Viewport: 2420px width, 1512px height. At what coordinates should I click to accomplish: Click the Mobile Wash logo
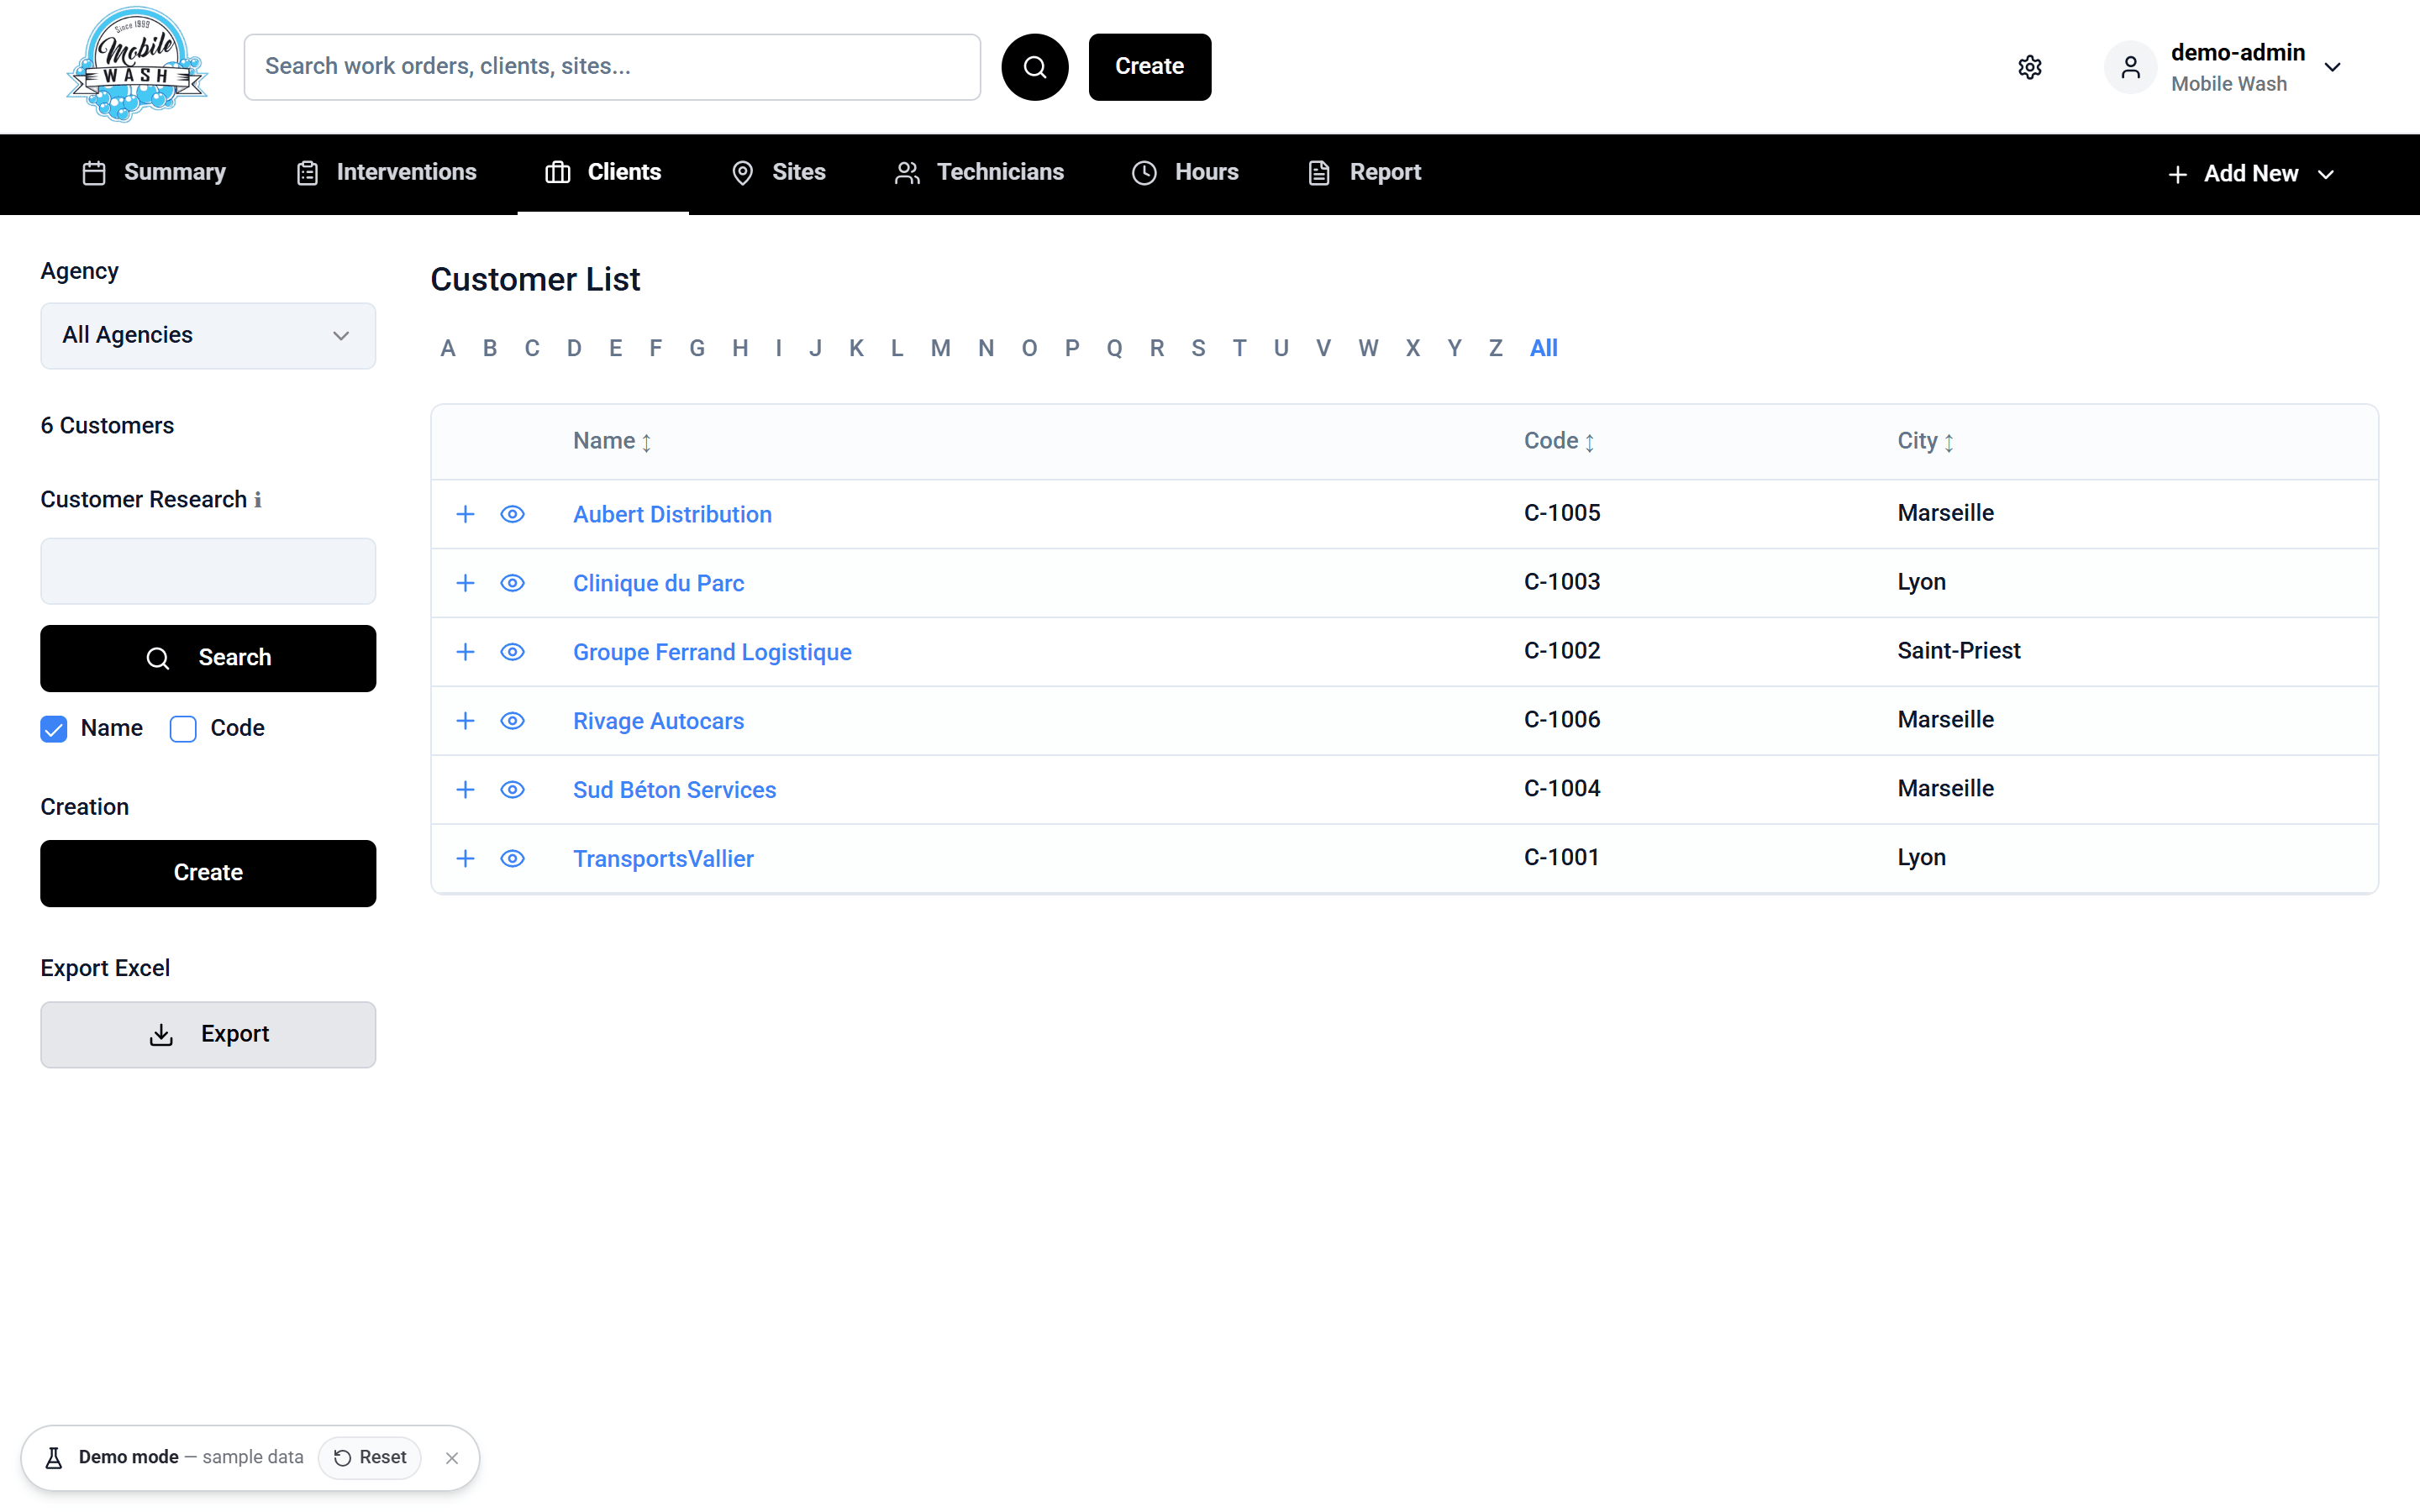(137, 65)
